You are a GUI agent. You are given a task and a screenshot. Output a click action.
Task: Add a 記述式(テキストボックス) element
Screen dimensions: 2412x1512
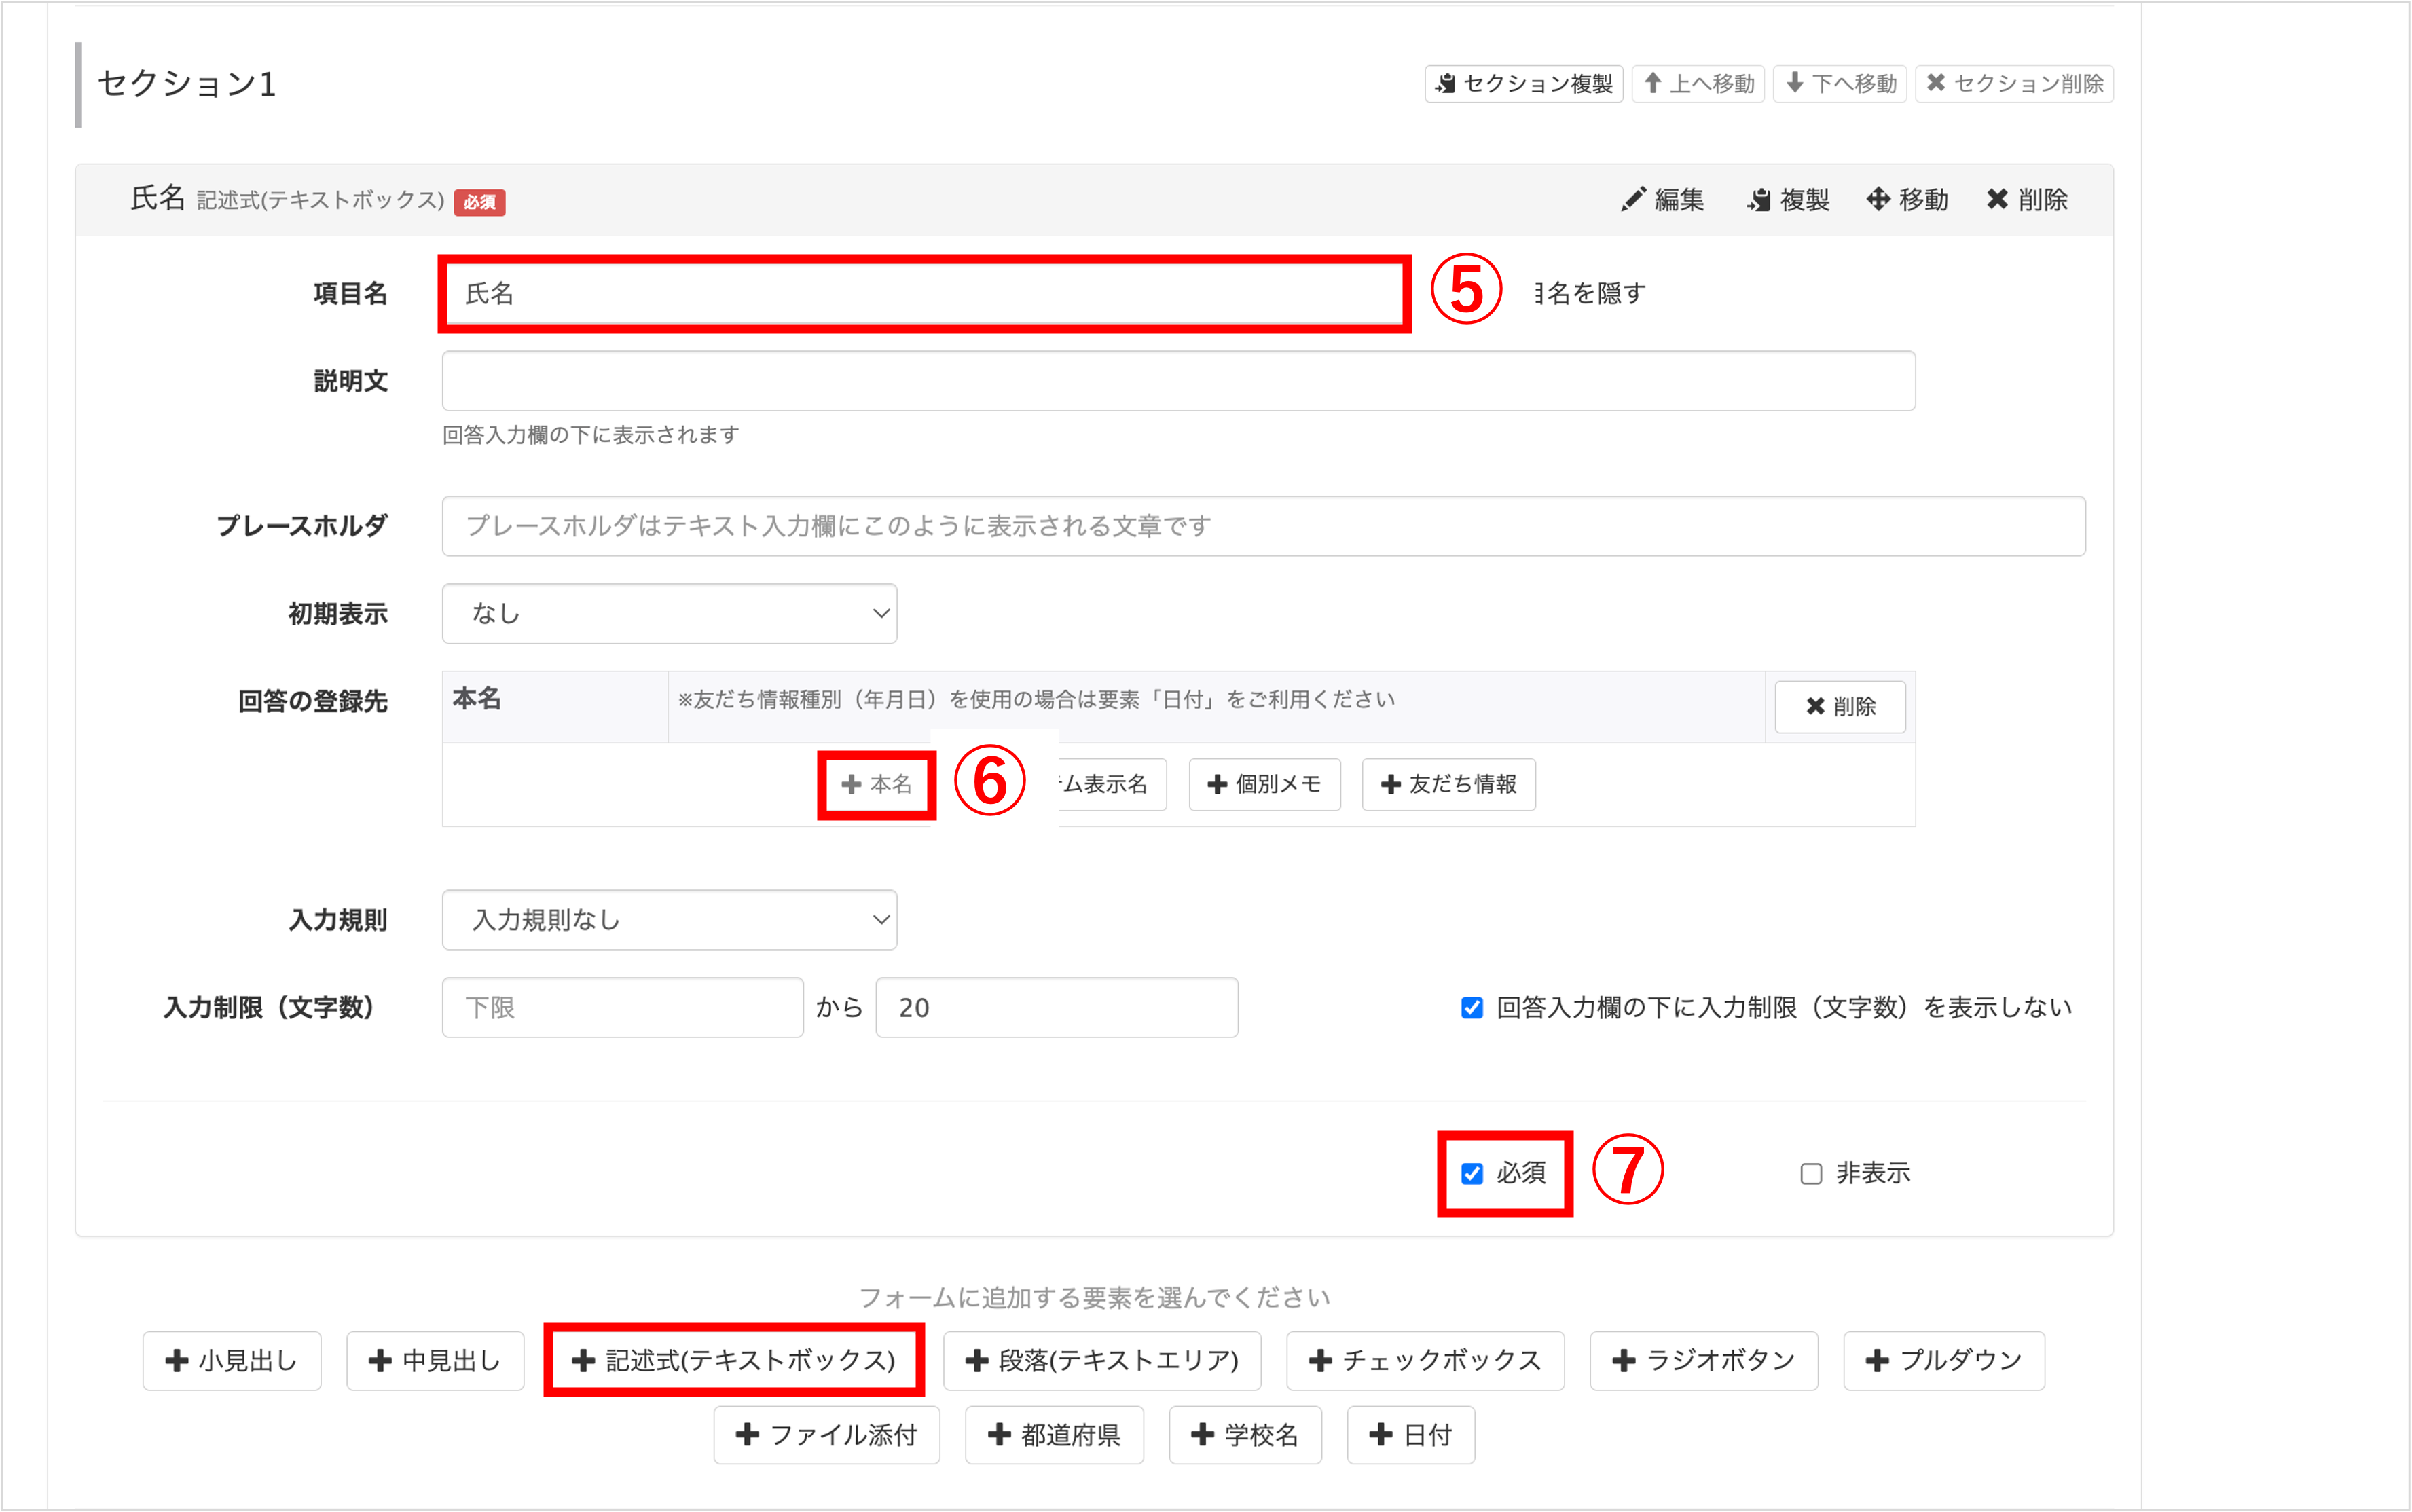click(x=734, y=1361)
